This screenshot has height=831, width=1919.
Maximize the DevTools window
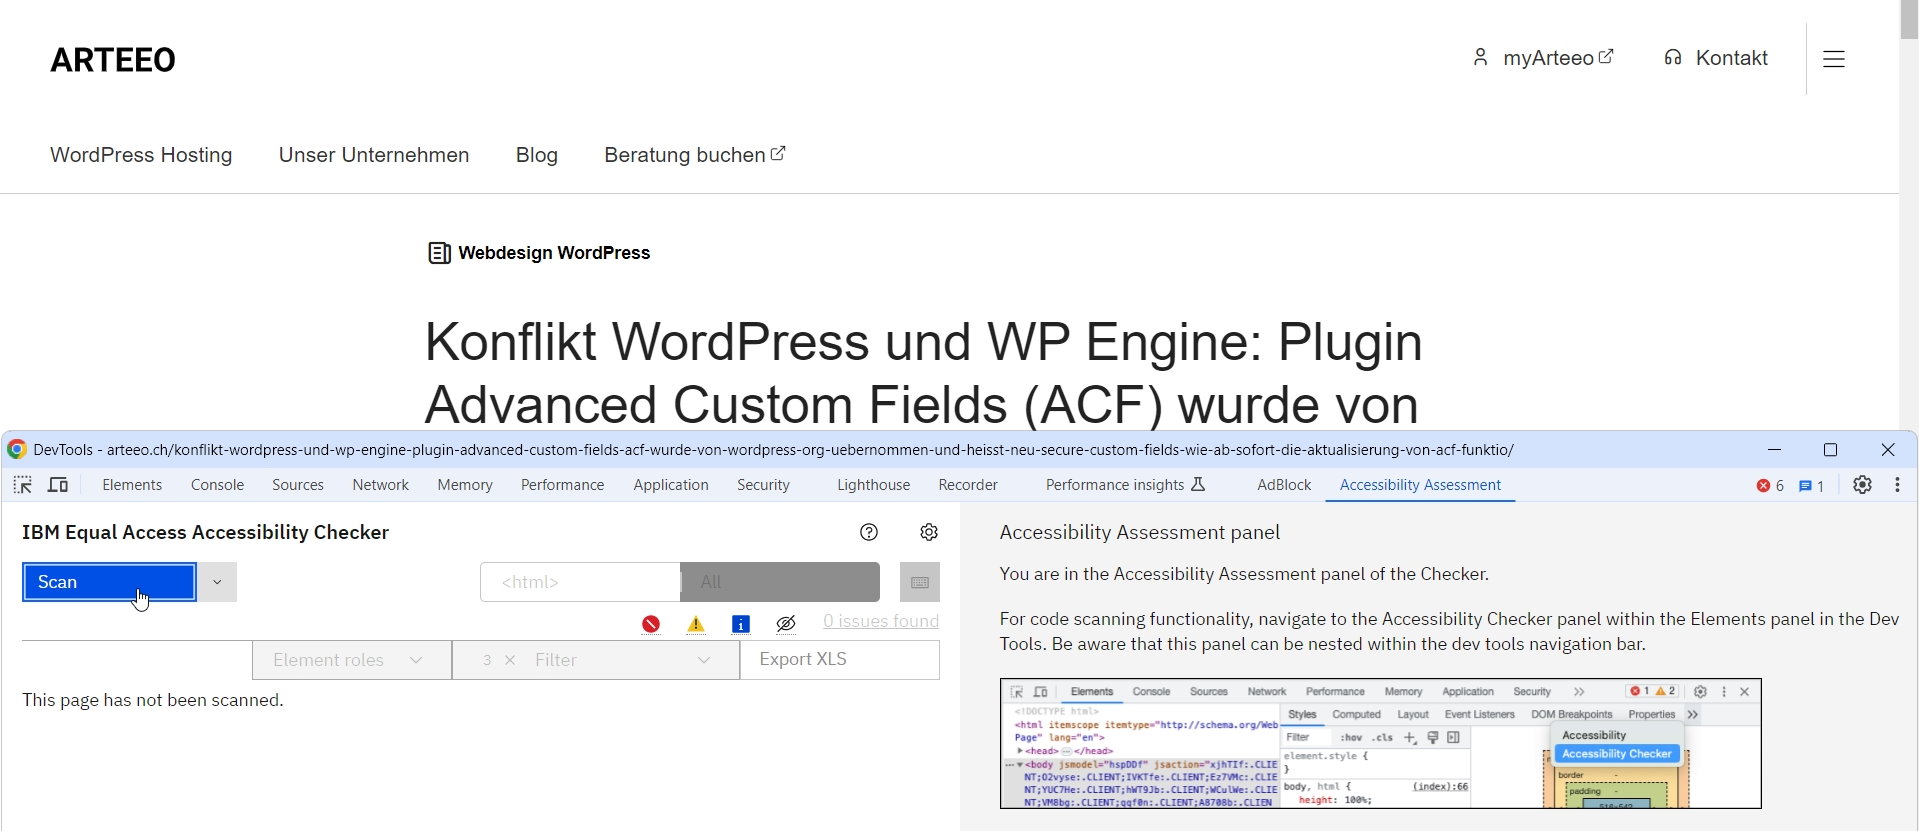(x=1831, y=450)
